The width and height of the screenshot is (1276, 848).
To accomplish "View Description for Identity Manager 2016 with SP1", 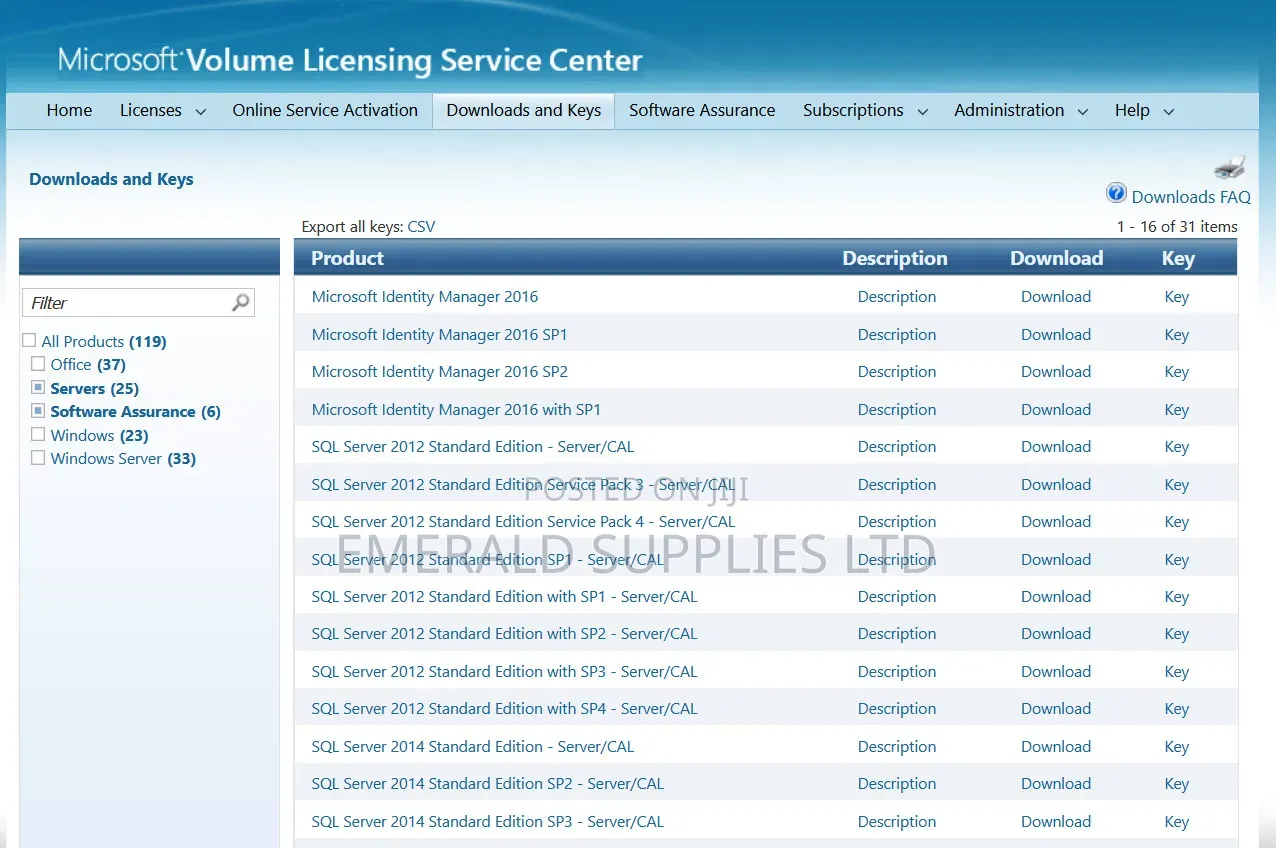I will [x=897, y=409].
